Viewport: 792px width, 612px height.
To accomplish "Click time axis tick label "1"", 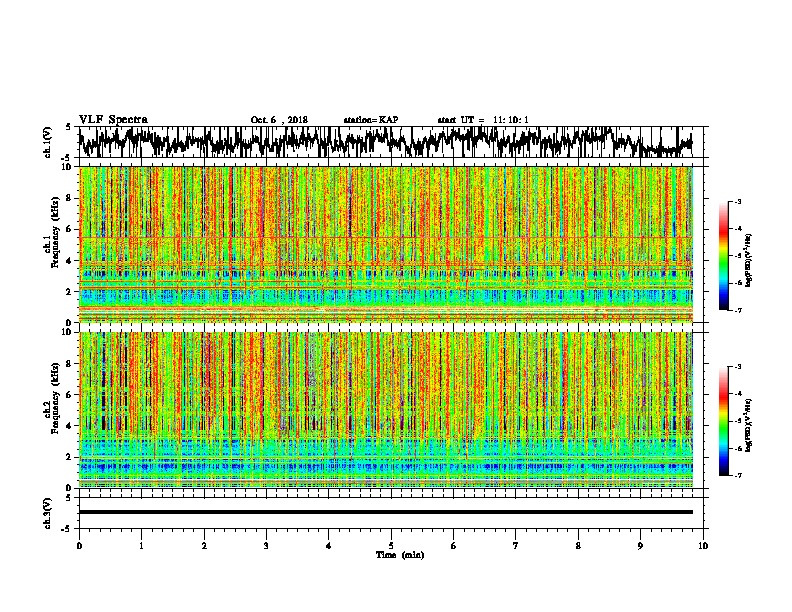I will (142, 546).
